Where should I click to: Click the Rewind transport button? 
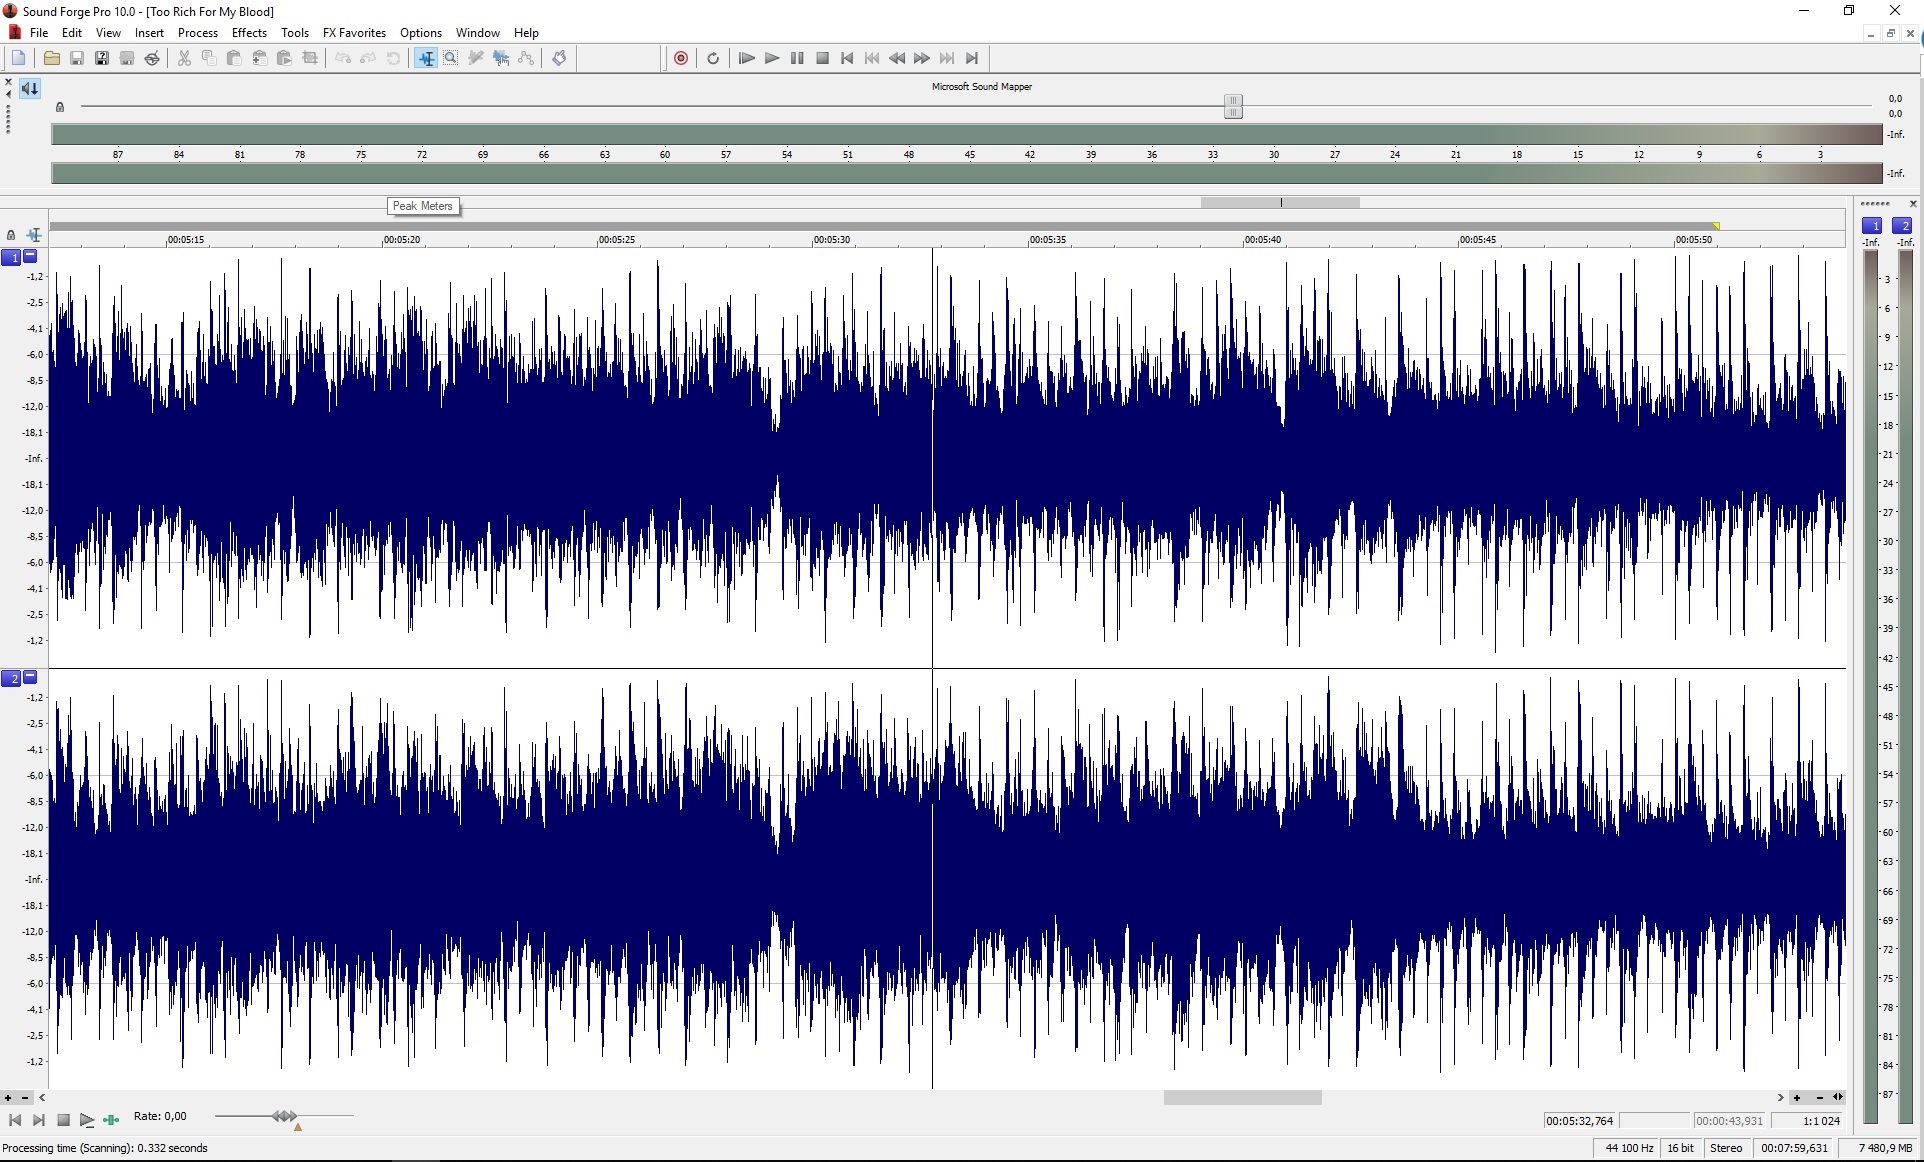897,58
